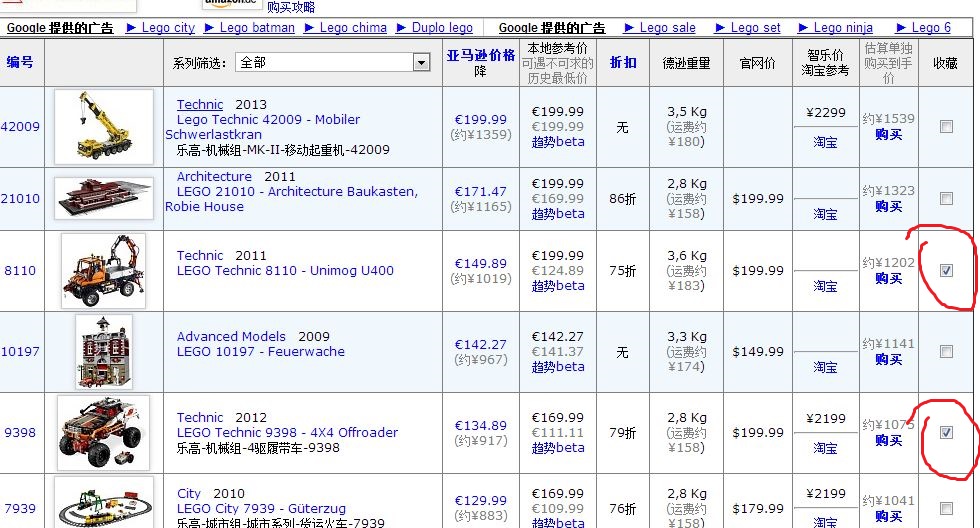Open the Lego batman ad link

click(257, 27)
